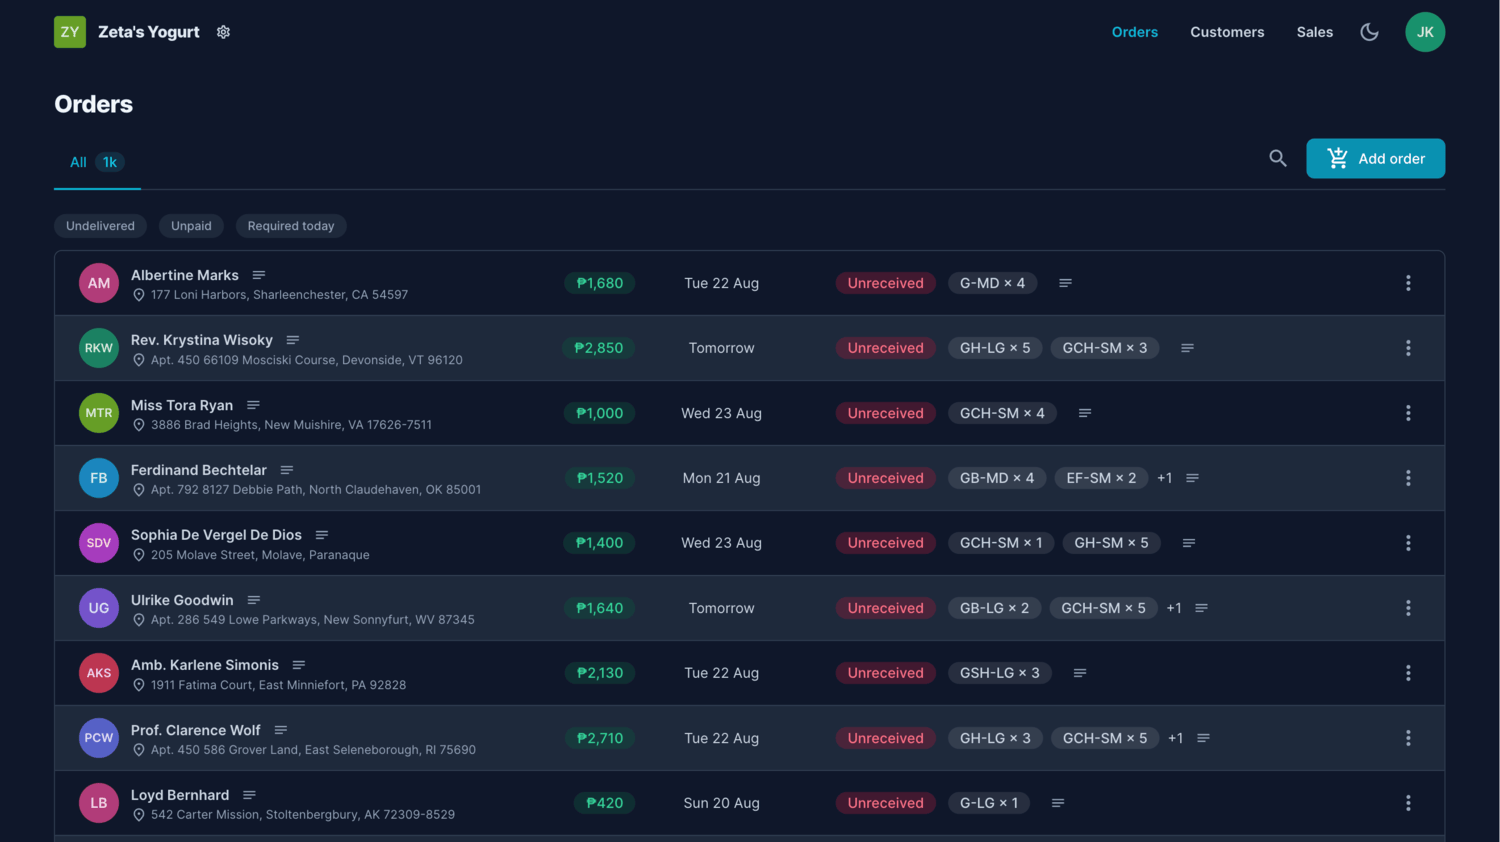Screen dimensions: 1500x842
Task: Open JK user avatar menu
Action: click(1425, 32)
